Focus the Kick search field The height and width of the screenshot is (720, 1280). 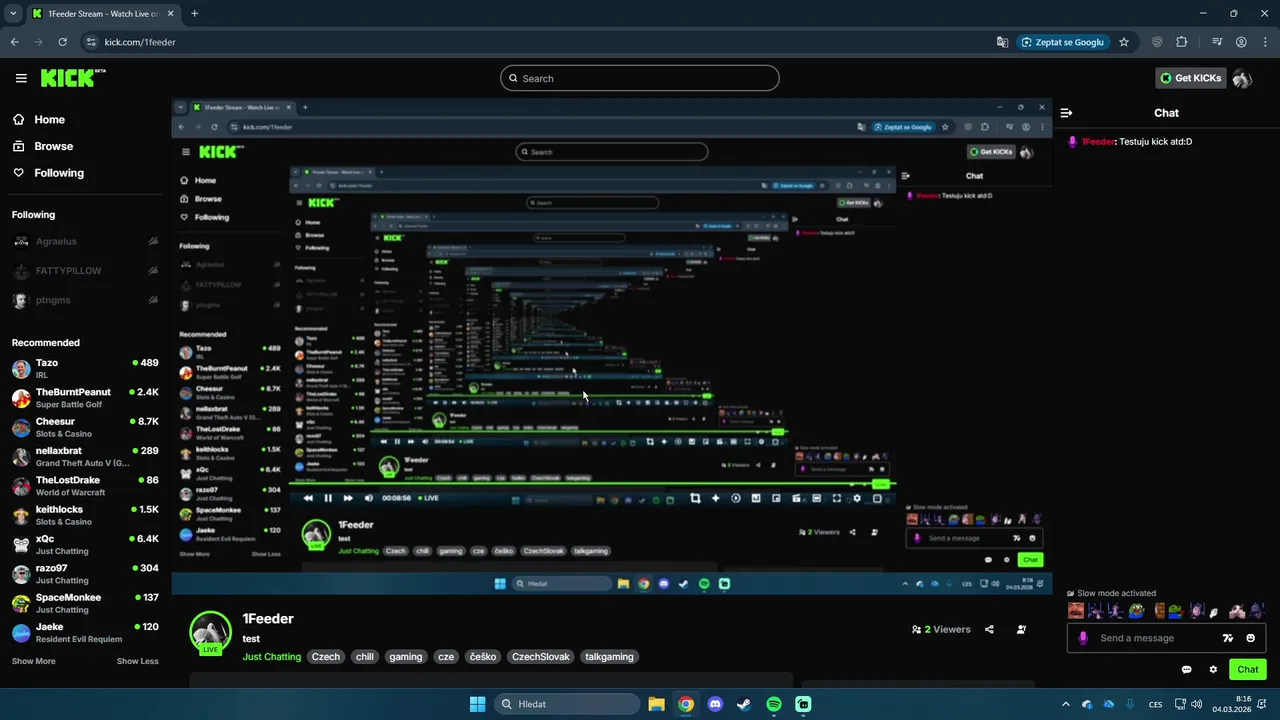coord(640,78)
